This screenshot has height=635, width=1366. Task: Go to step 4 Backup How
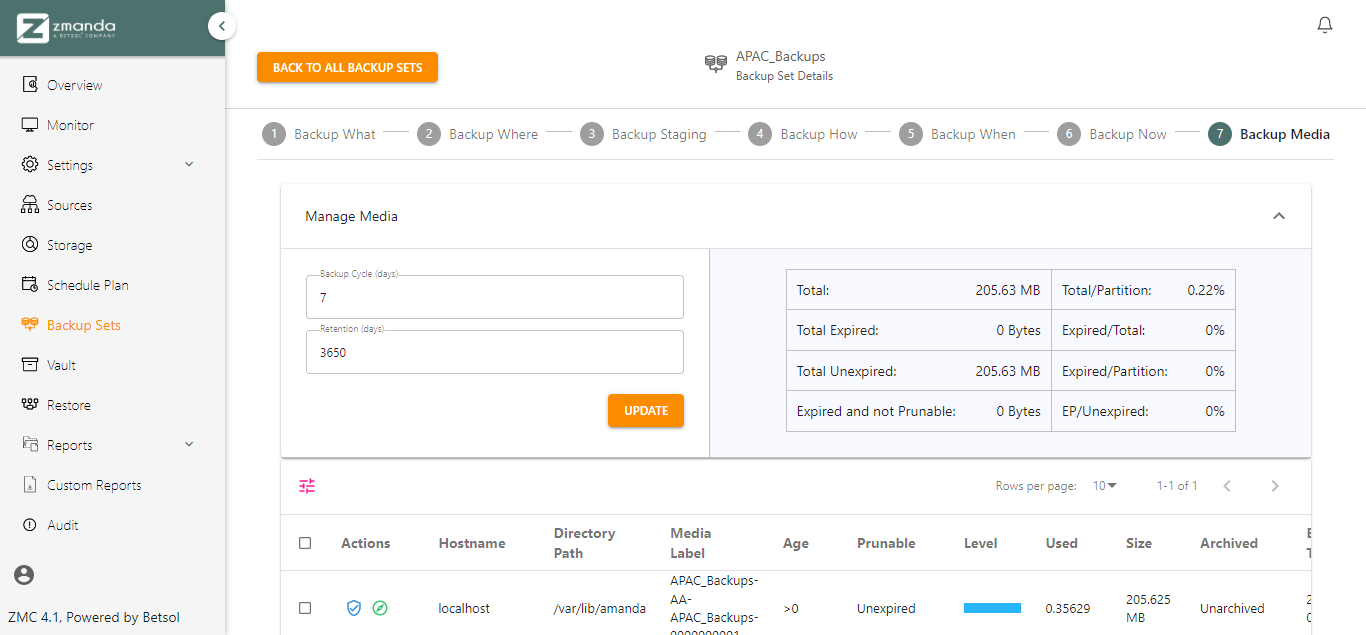click(803, 134)
